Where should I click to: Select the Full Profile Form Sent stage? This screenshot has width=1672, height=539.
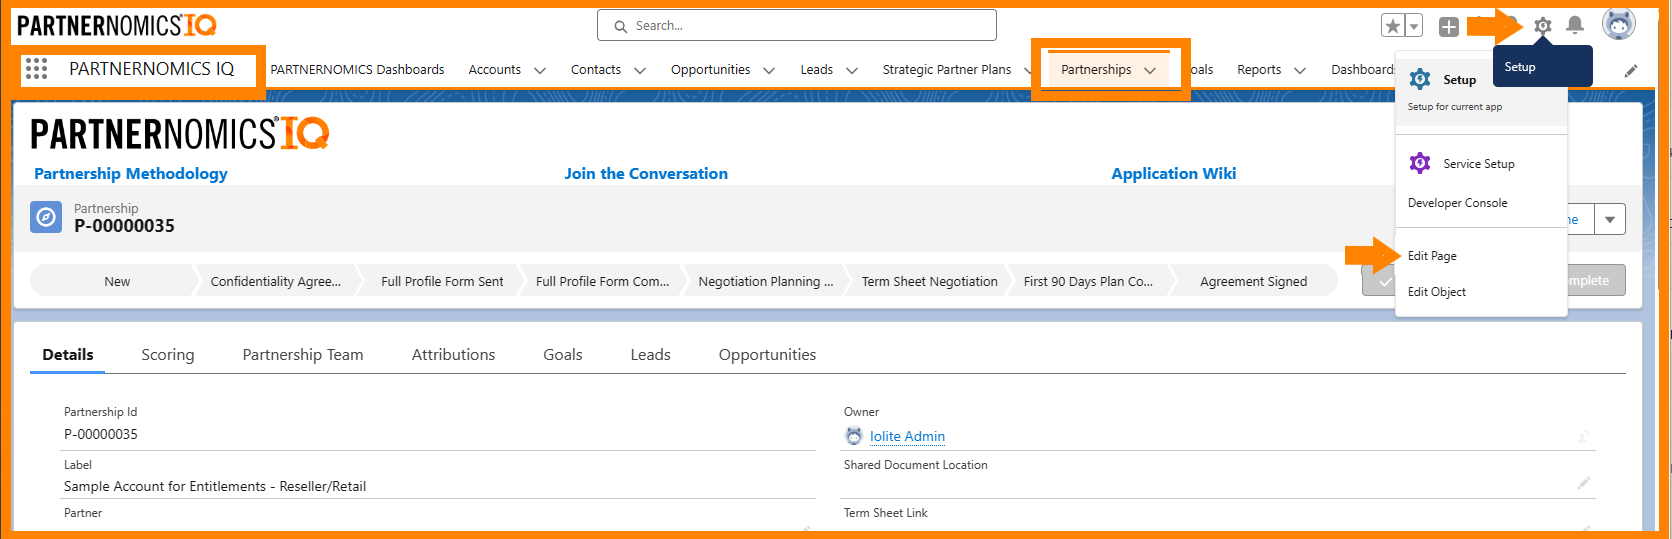point(442,281)
